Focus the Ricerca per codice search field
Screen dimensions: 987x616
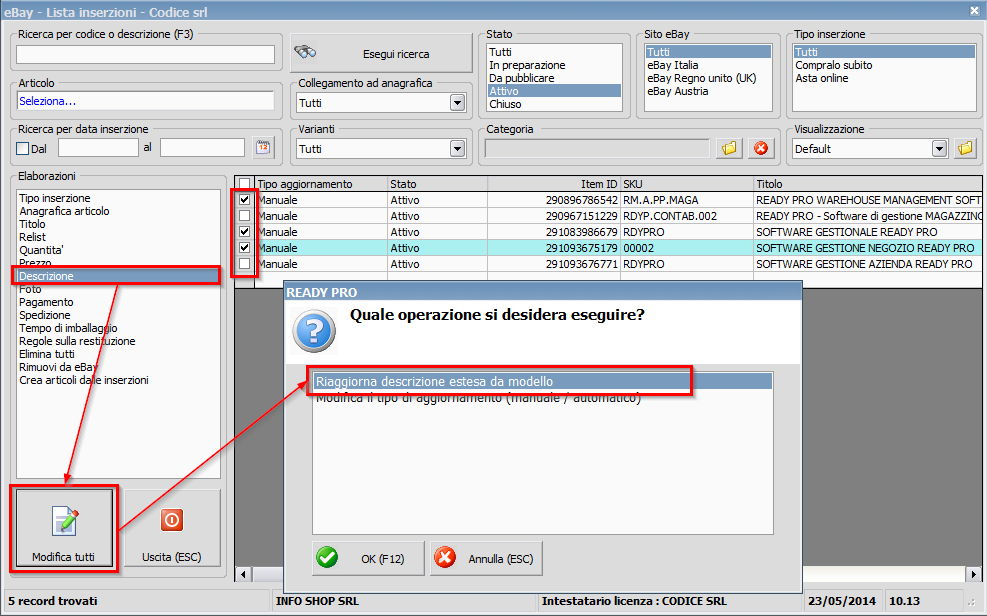tap(145, 54)
